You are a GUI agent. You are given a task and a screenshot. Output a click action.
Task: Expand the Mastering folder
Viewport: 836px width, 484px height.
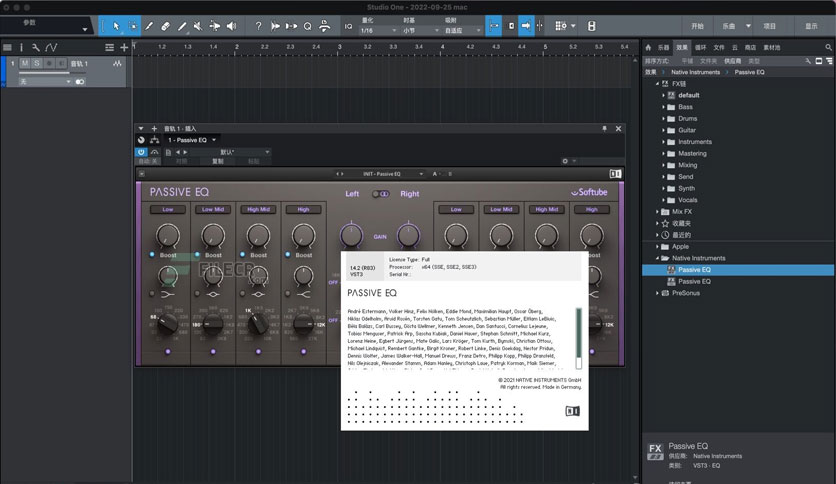(664, 154)
